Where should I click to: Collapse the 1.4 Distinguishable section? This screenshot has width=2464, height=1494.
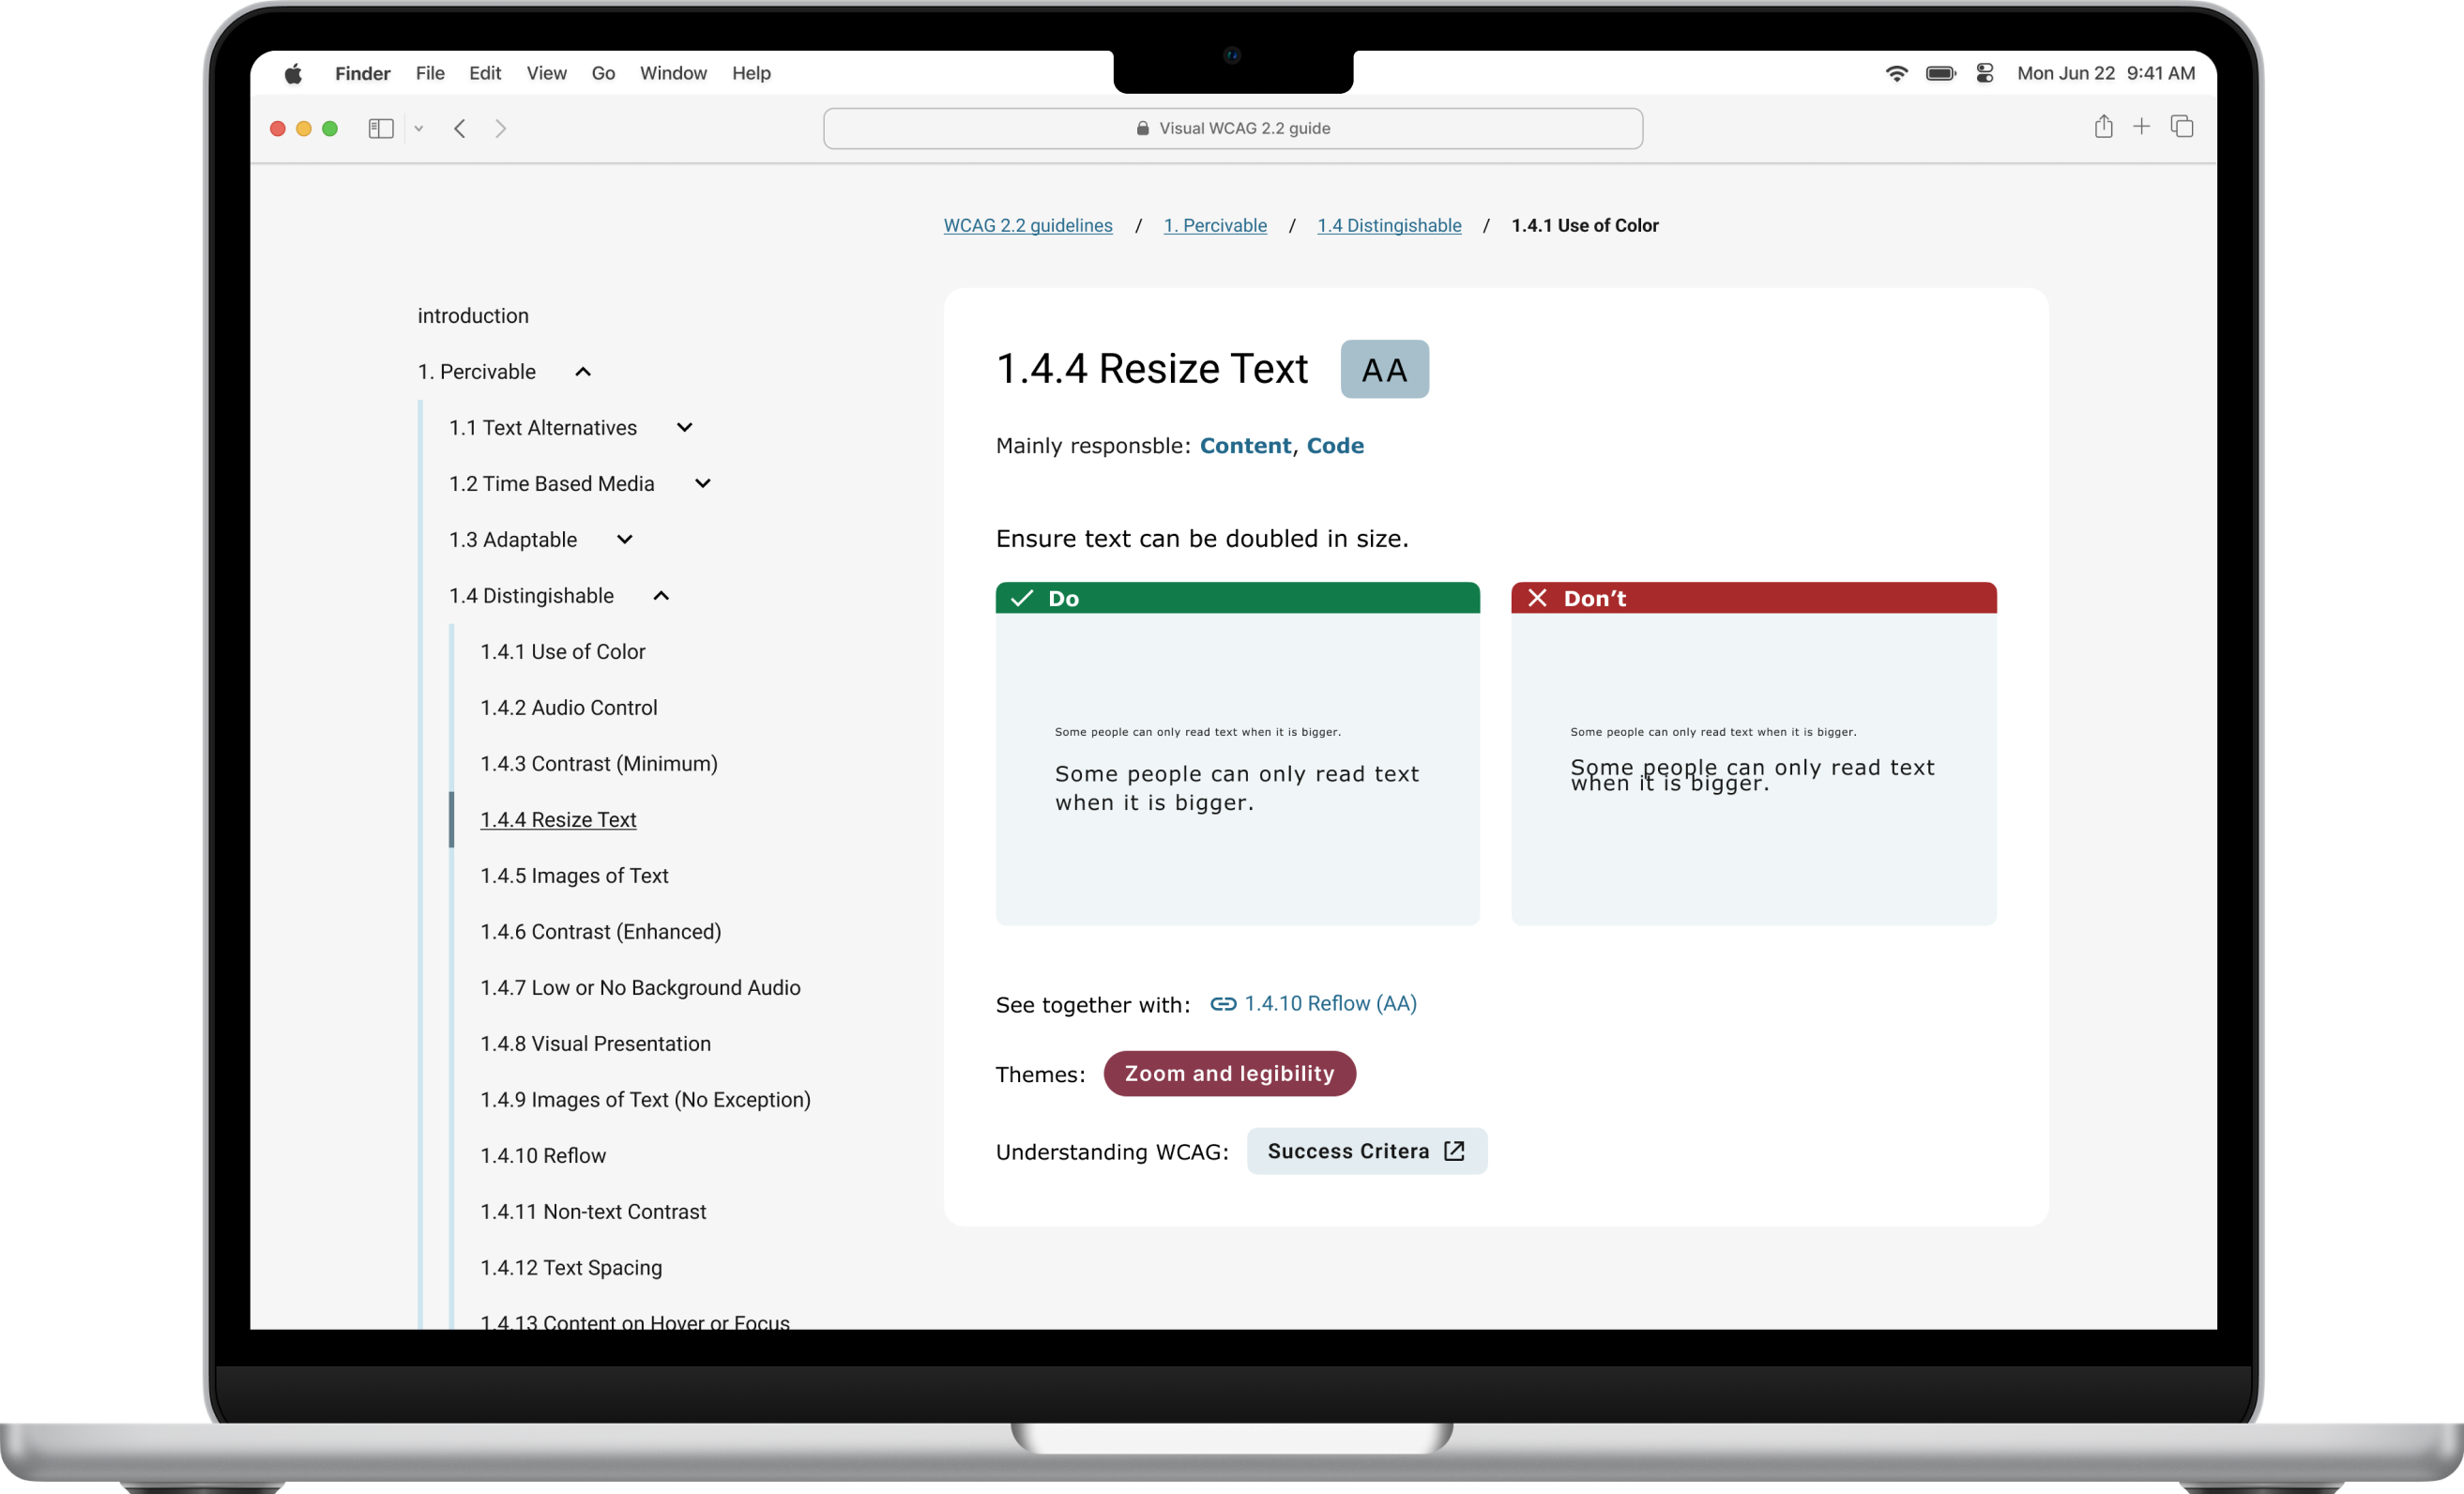pos(661,596)
